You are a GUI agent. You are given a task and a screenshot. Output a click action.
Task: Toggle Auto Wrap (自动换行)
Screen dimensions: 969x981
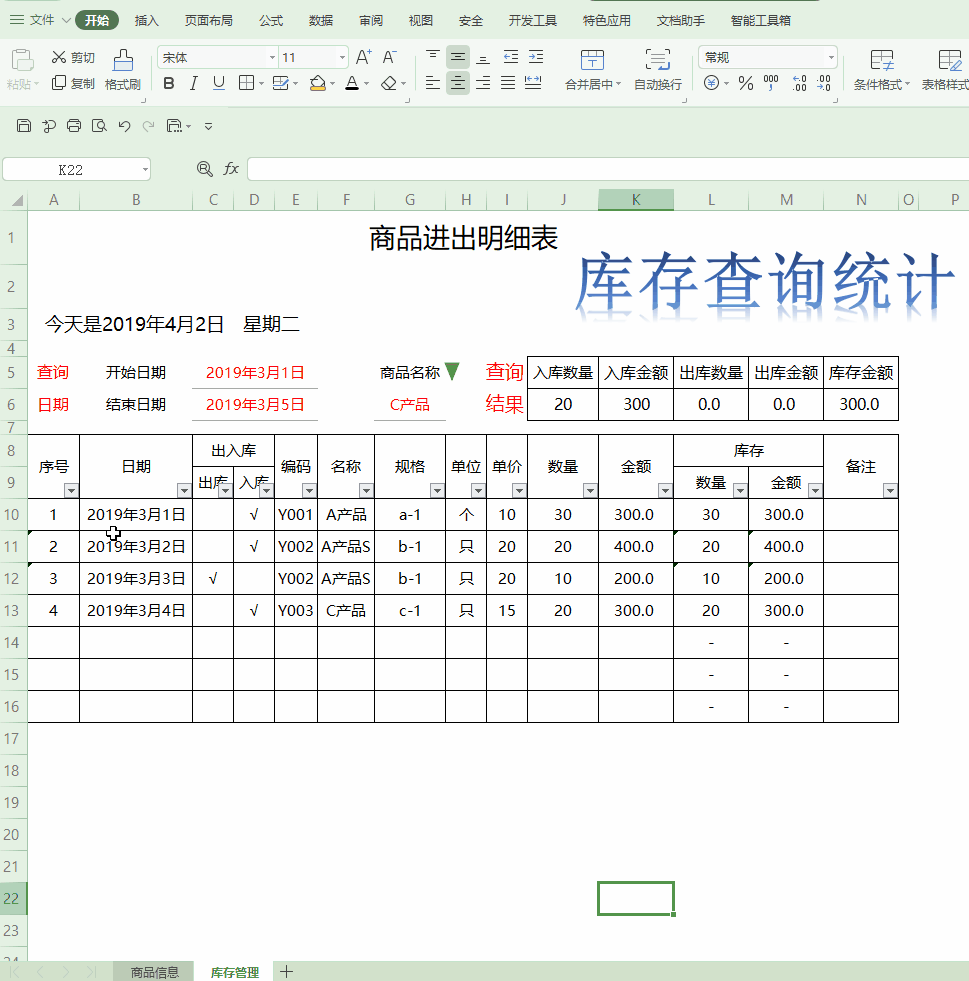click(x=657, y=69)
